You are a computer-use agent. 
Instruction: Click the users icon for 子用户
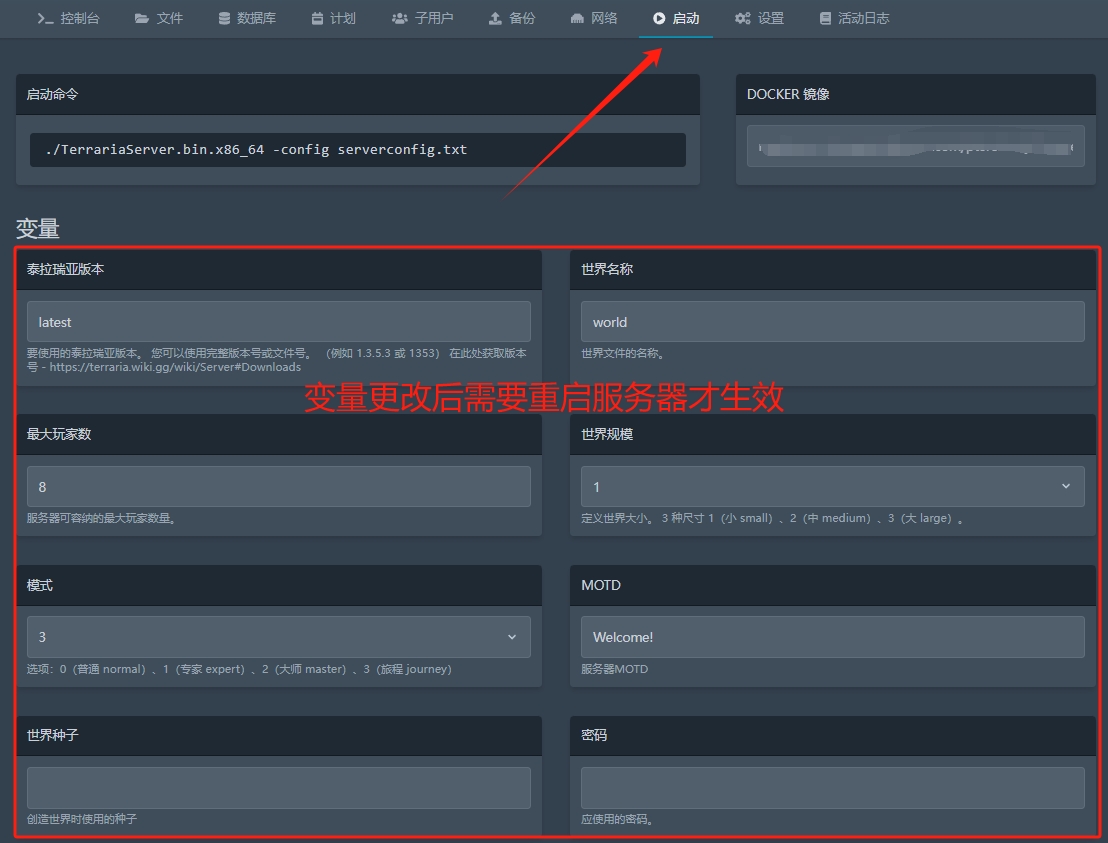coord(400,18)
